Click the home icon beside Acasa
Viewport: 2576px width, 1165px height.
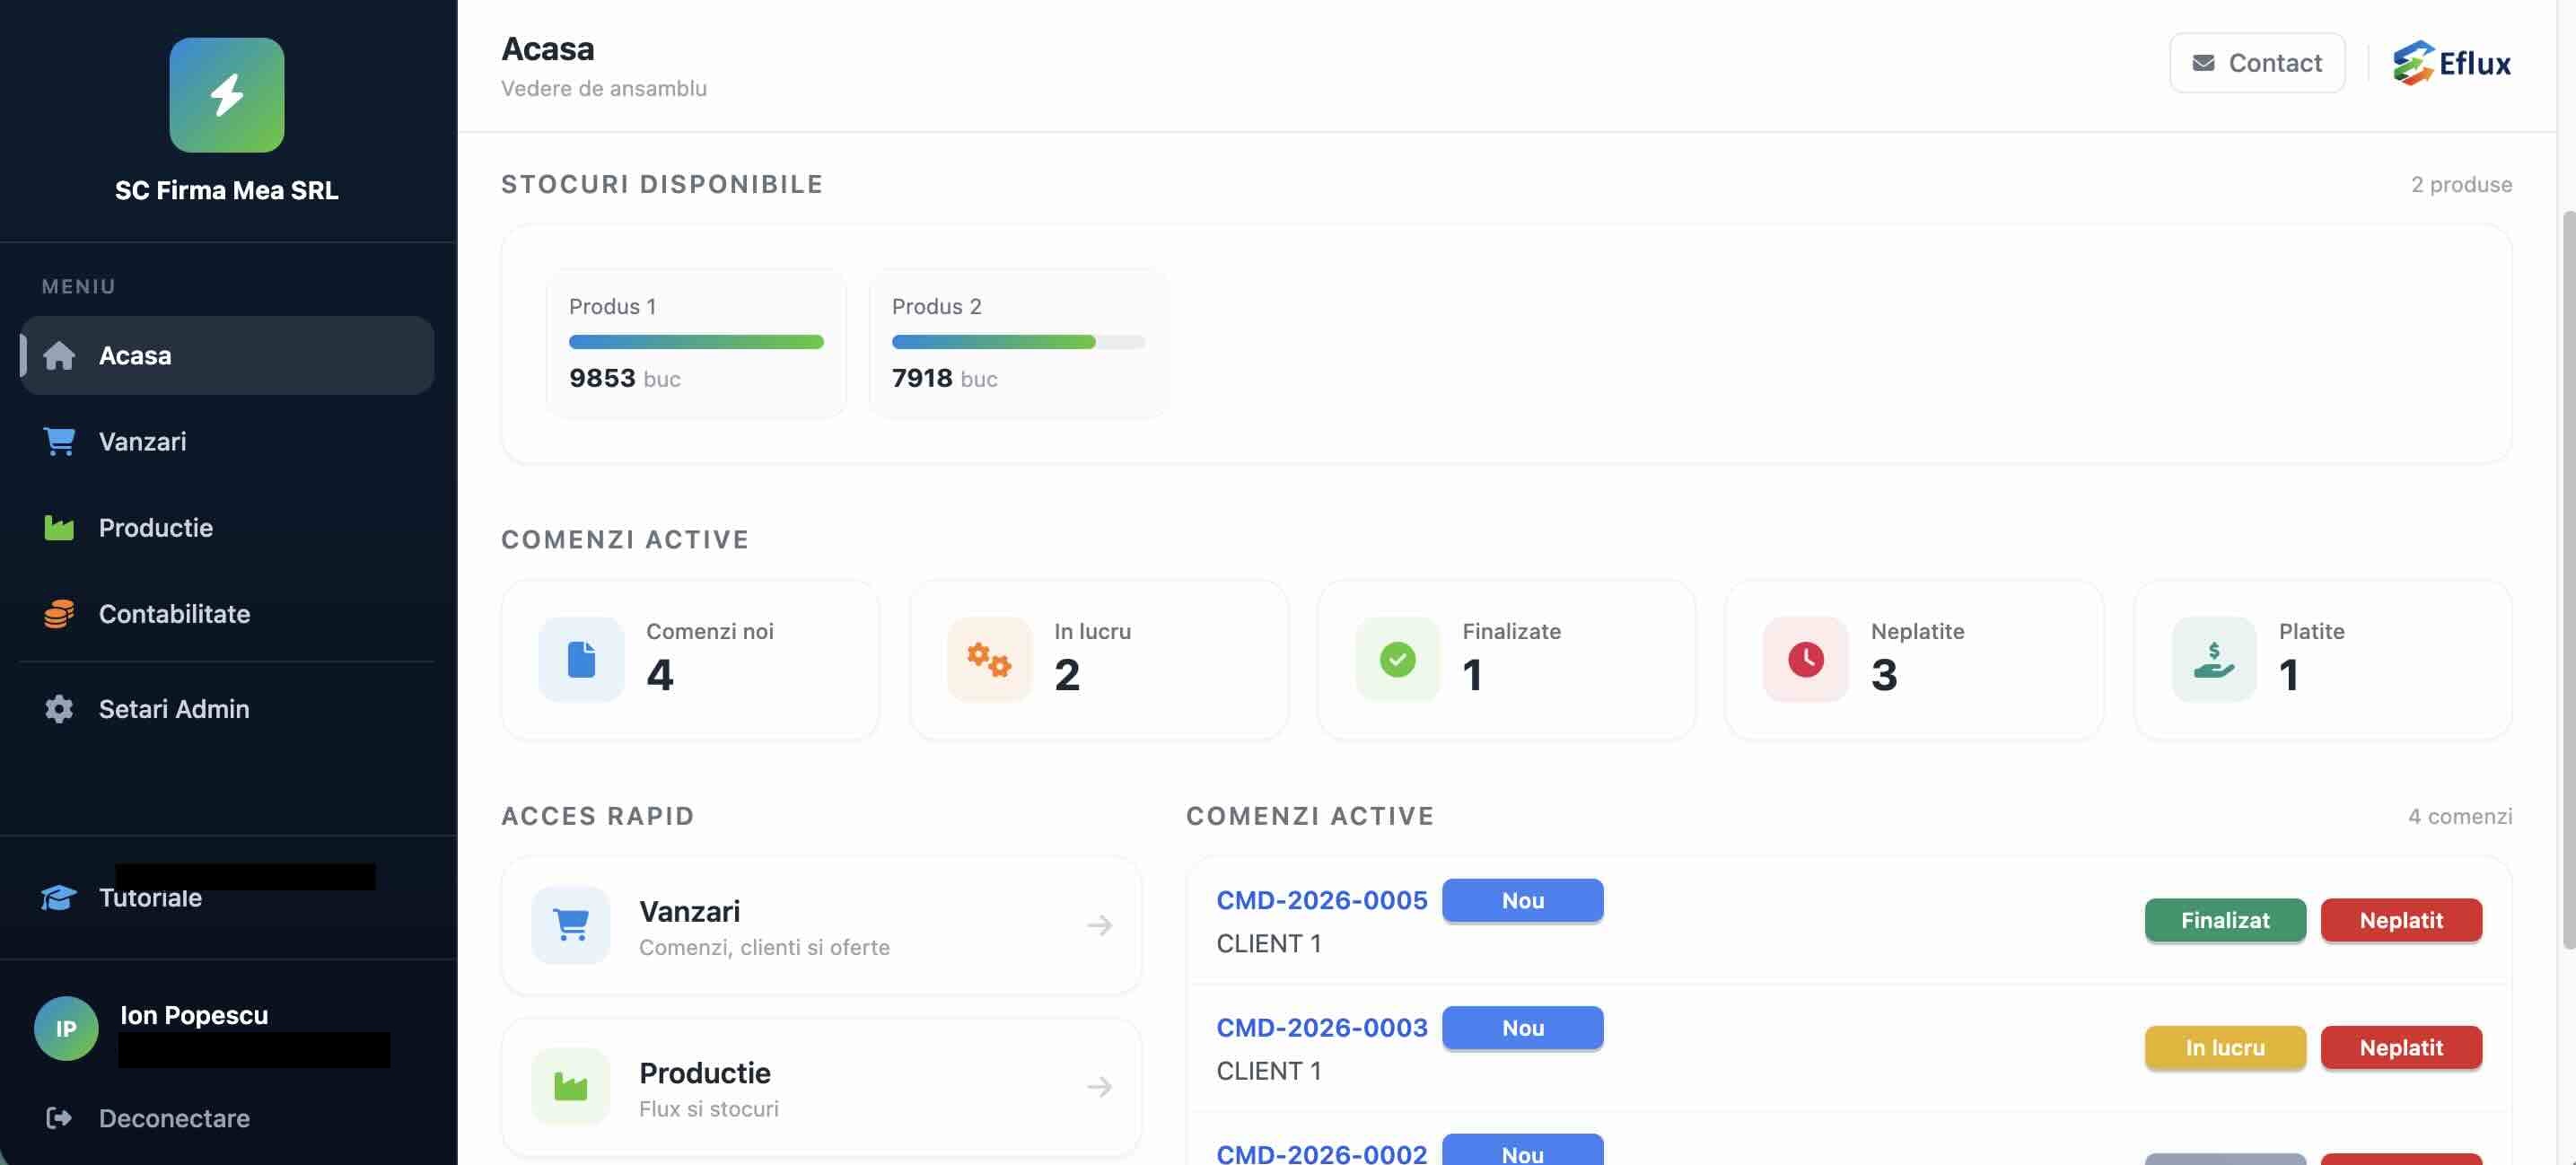59,355
